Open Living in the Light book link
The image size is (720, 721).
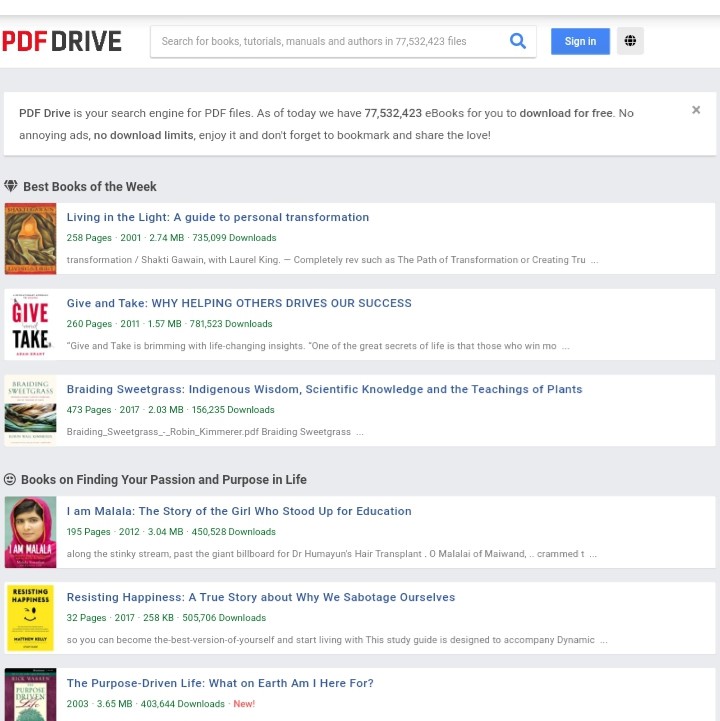(x=218, y=217)
